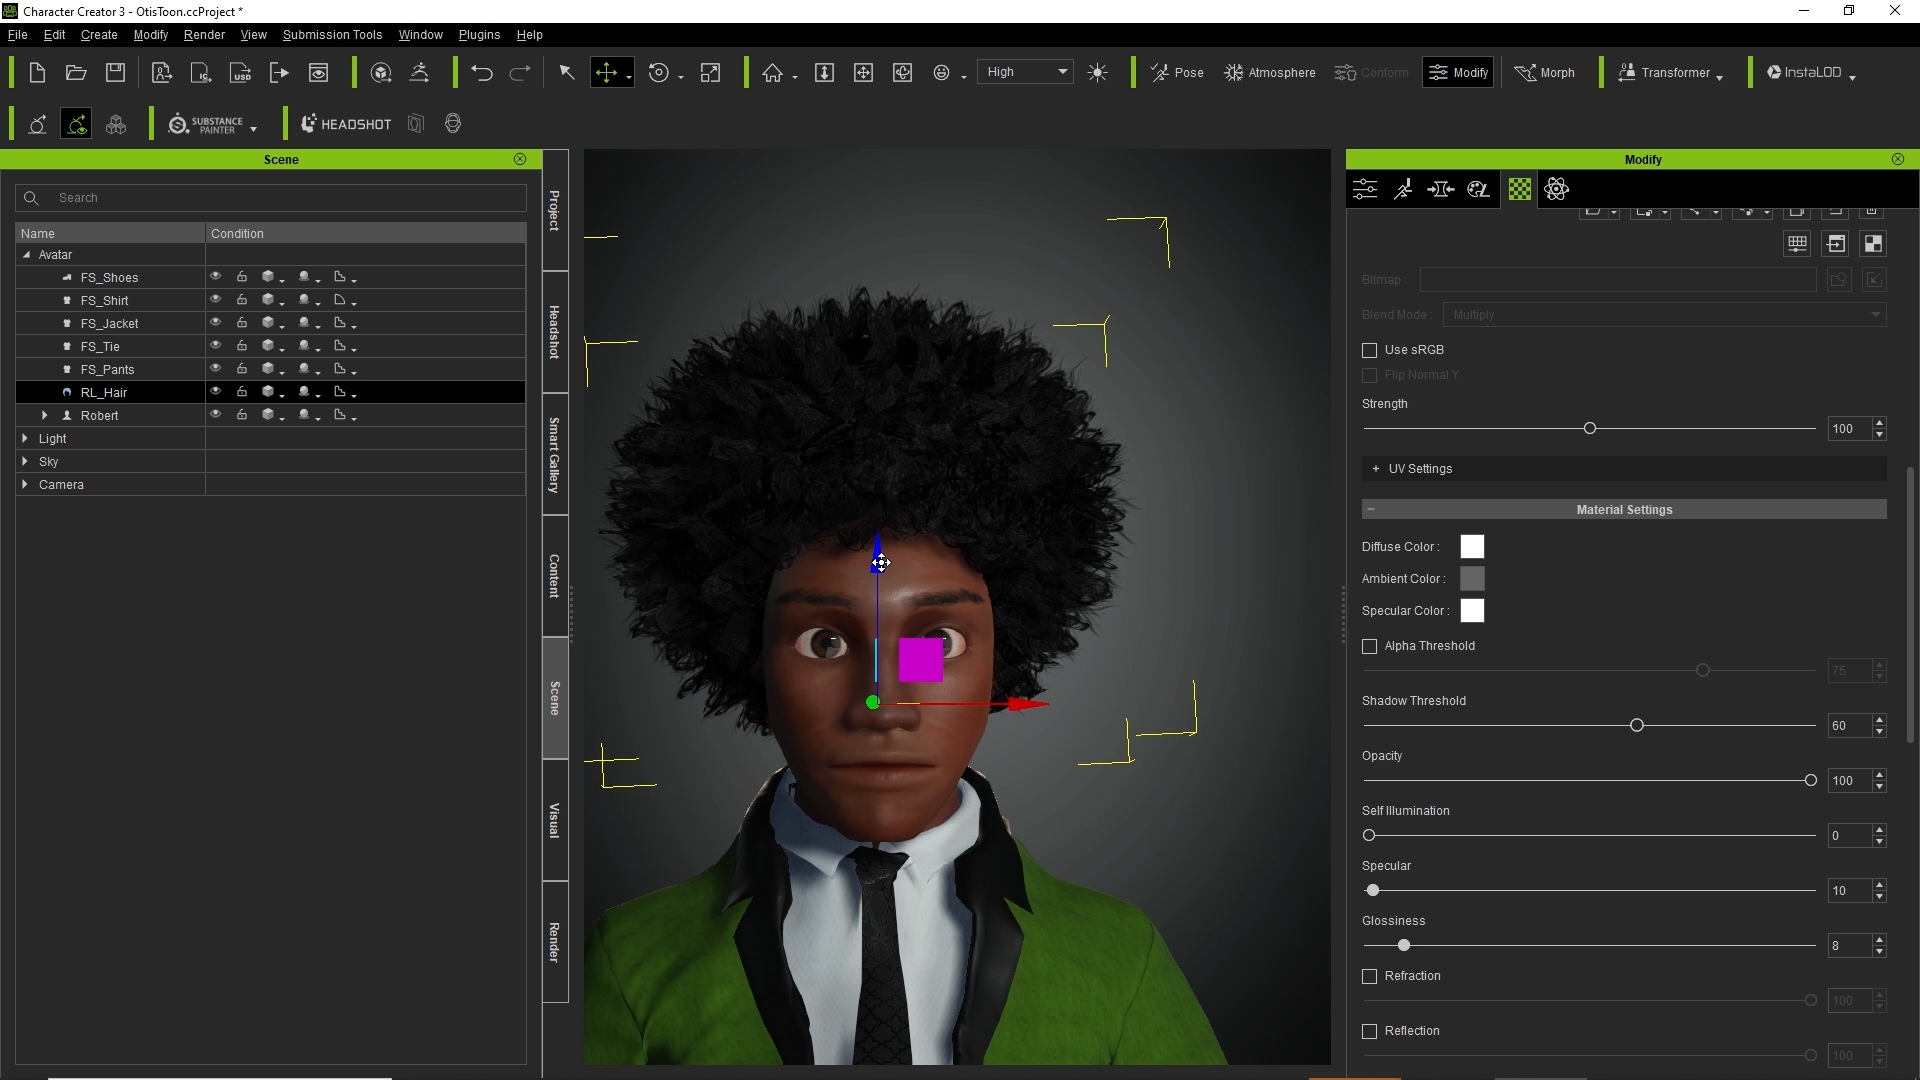
Task: Open the Attribute sliders tab in Modify
Action: click(1365, 189)
